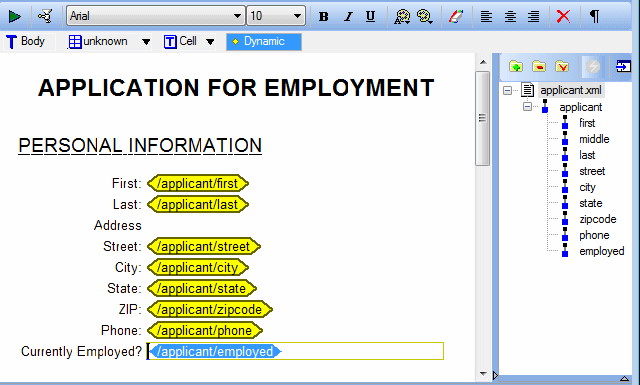The height and width of the screenshot is (385, 640).
Task: Click the remove data source folder icon
Action: point(539,66)
